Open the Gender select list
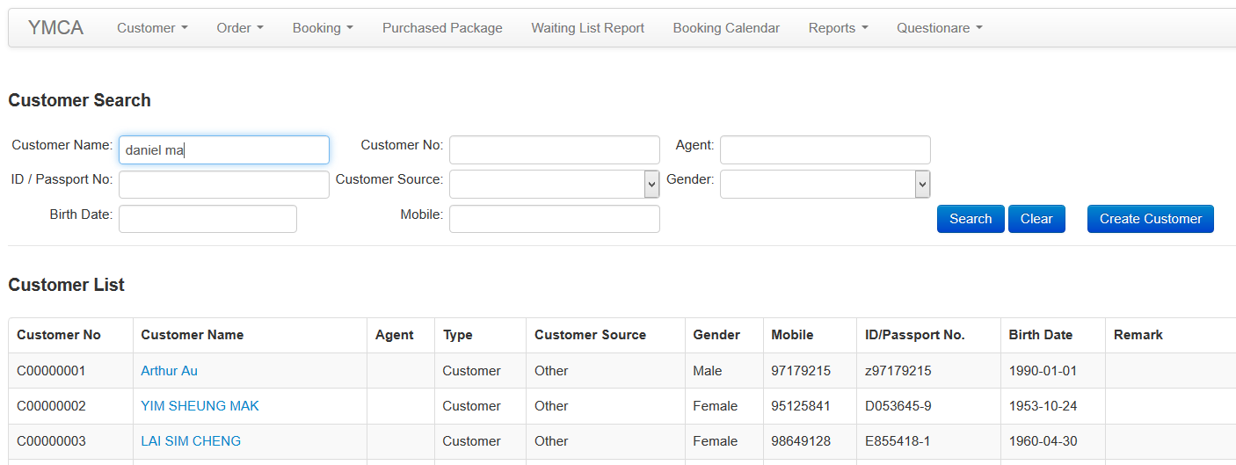 tap(825, 184)
